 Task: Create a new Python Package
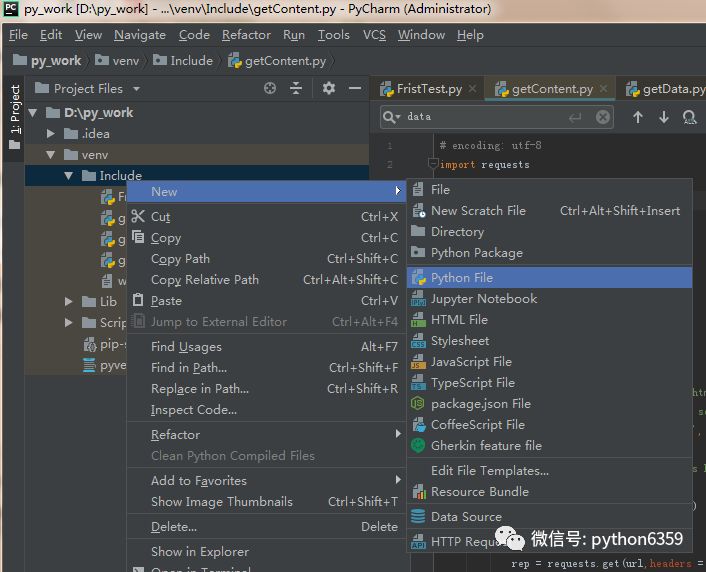(549, 253)
